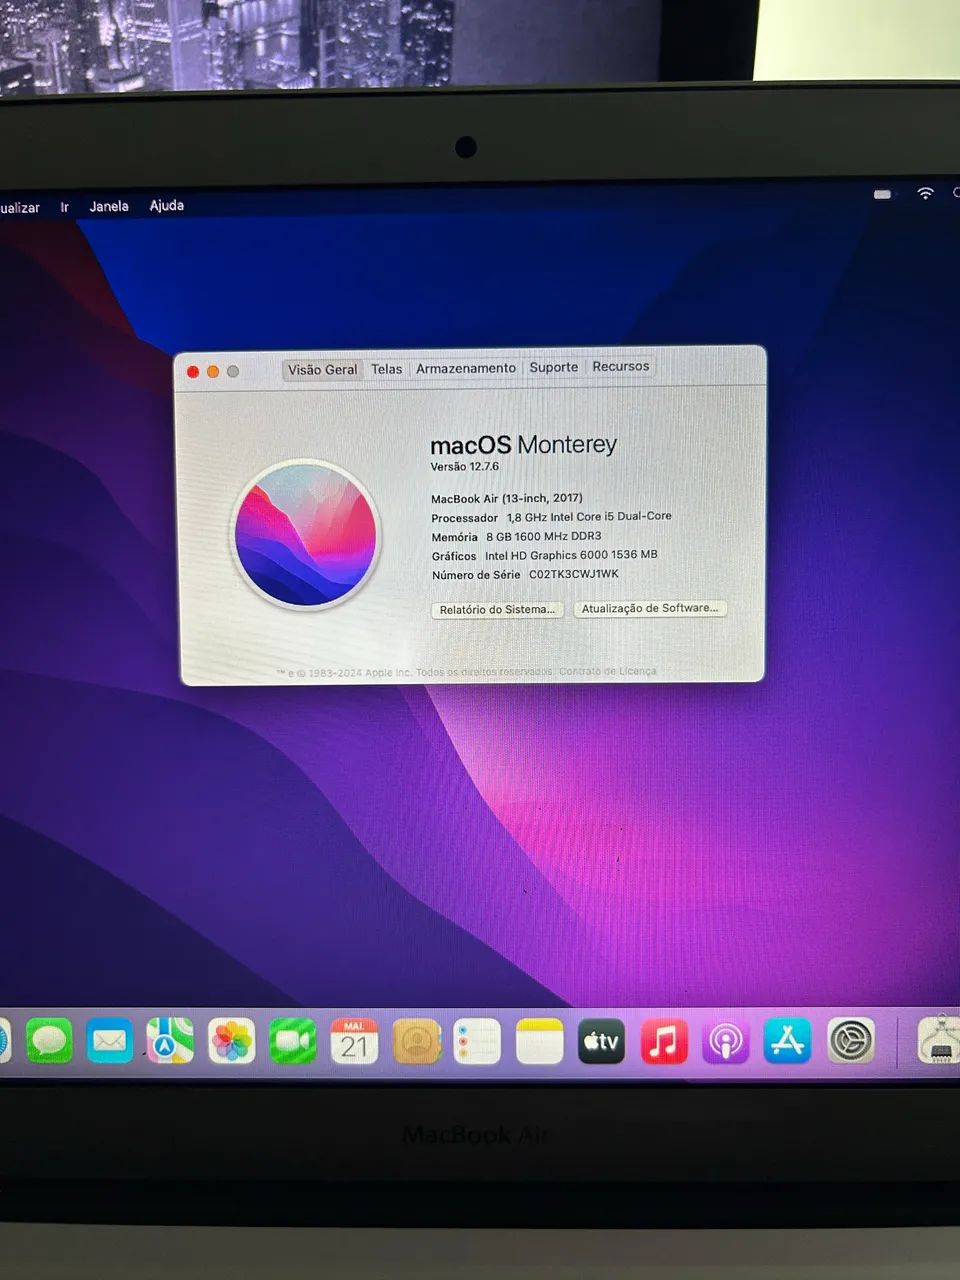The image size is (960, 1280).
Task: Open Maps from the Dock
Action: pos(170,1042)
